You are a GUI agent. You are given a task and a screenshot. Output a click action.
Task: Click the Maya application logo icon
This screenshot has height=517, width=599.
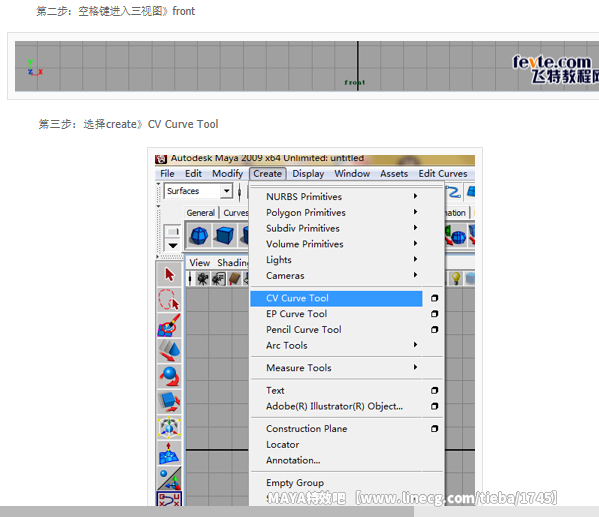tap(161, 159)
